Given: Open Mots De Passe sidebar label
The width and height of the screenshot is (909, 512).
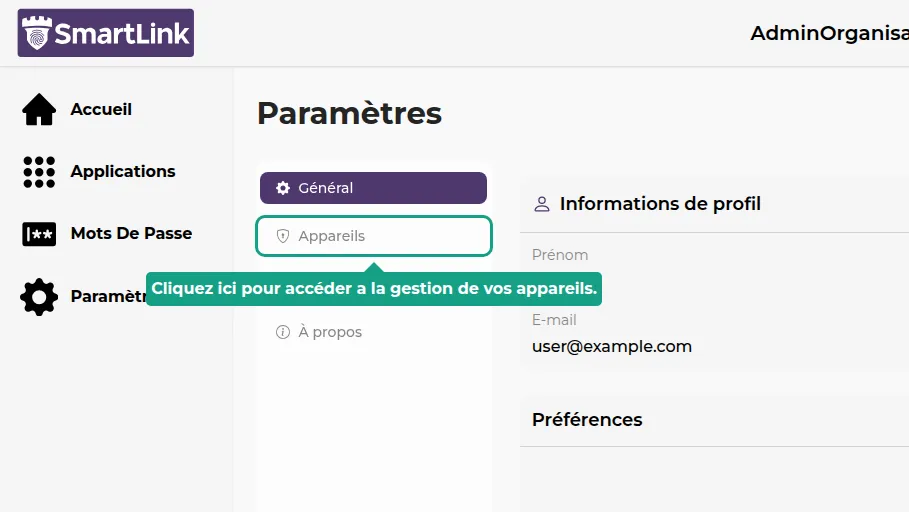Looking at the screenshot, I should click(x=131, y=234).
